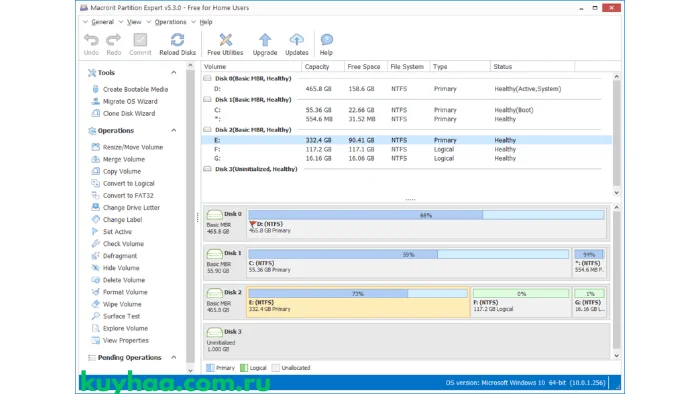
Task: Click Merge Volume icon
Action: (95, 159)
